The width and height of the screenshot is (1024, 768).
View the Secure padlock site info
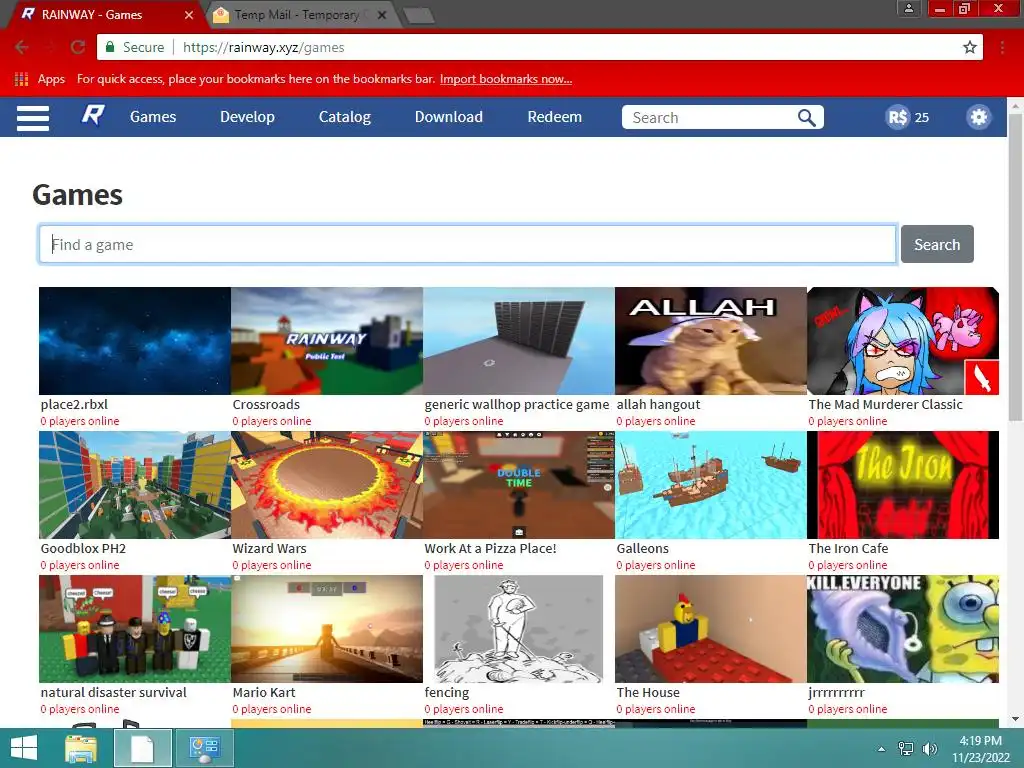[135, 47]
